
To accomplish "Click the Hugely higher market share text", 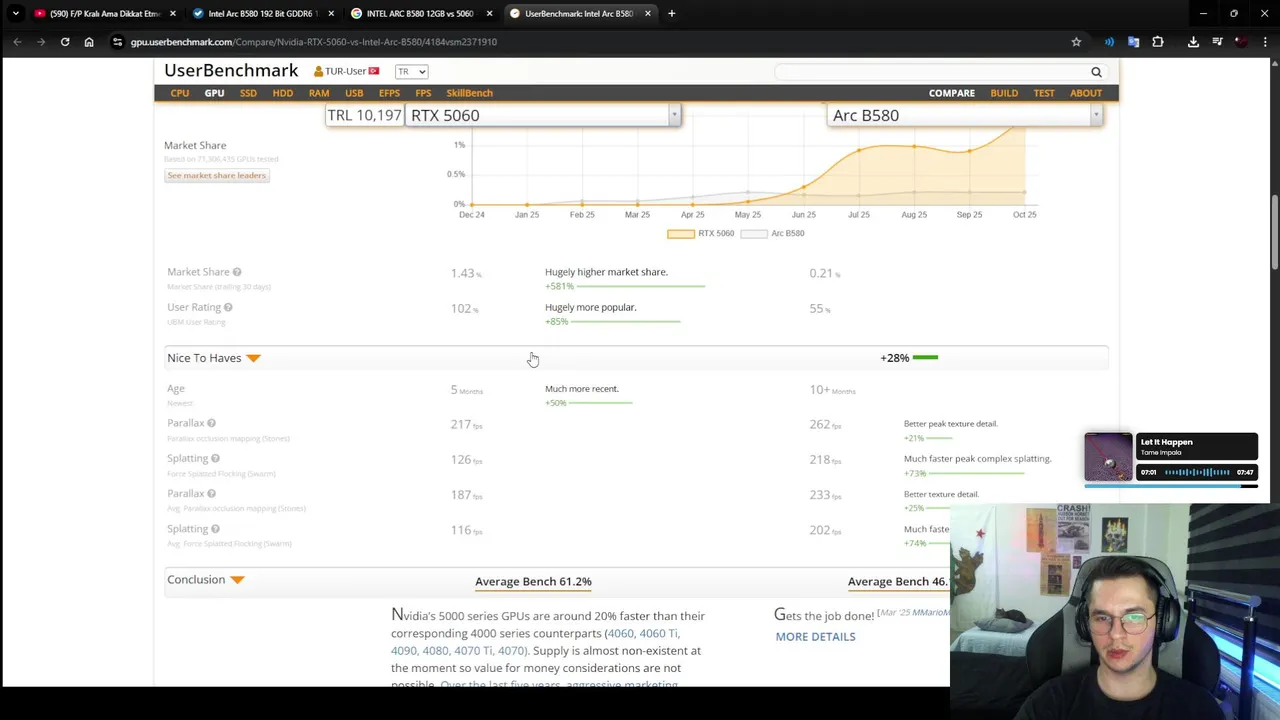I will (x=606, y=272).
